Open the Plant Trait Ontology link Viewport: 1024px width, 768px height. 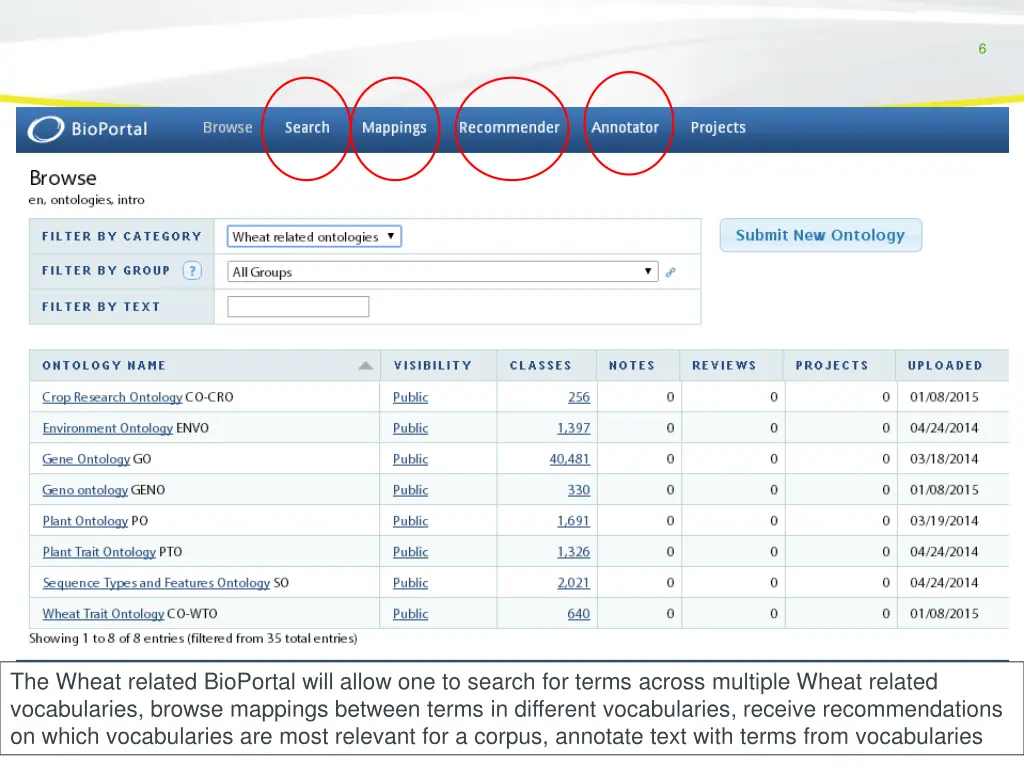click(x=99, y=552)
